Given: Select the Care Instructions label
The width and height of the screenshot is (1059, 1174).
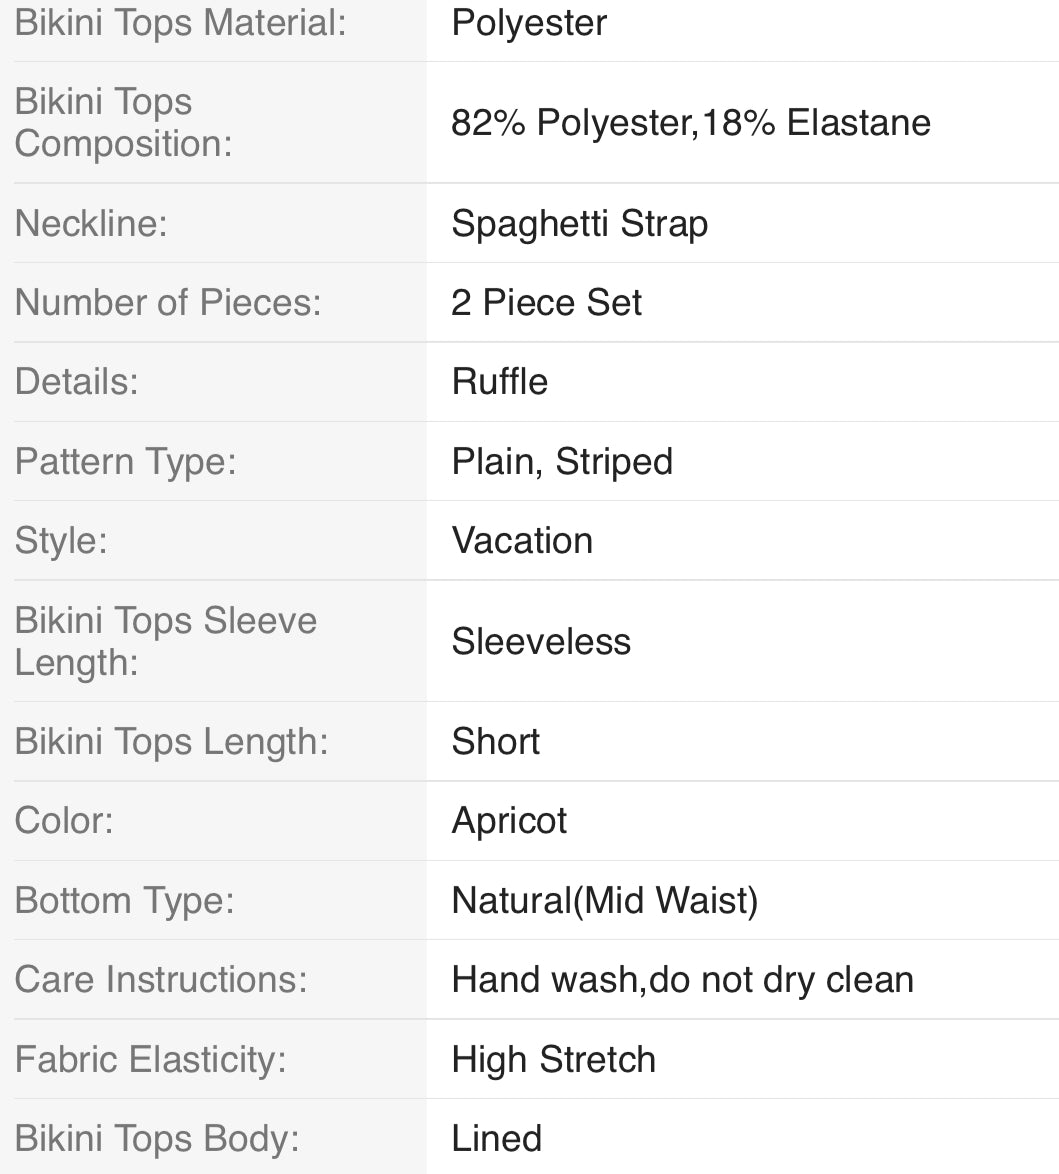Looking at the screenshot, I should (161, 979).
